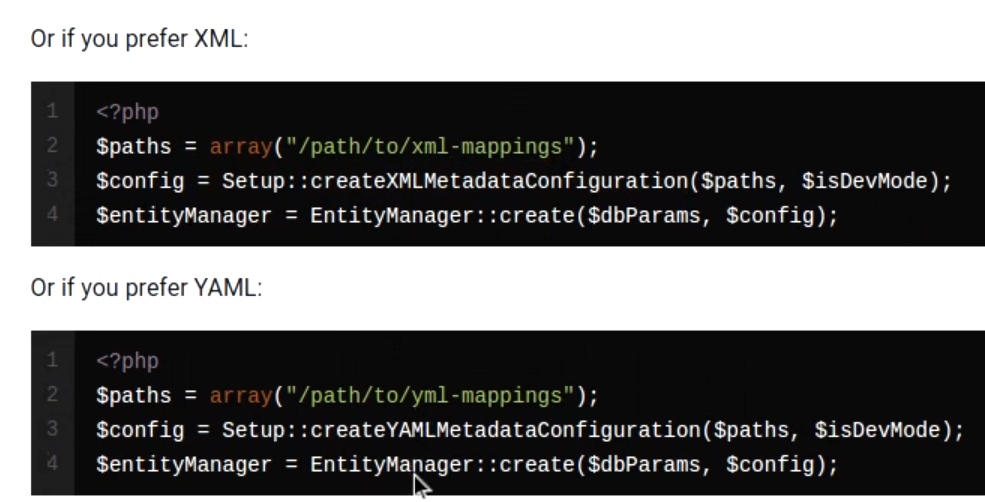Click the "/path/to/xml-mappings" string
The width and height of the screenshot is (985, 502).
430,147
